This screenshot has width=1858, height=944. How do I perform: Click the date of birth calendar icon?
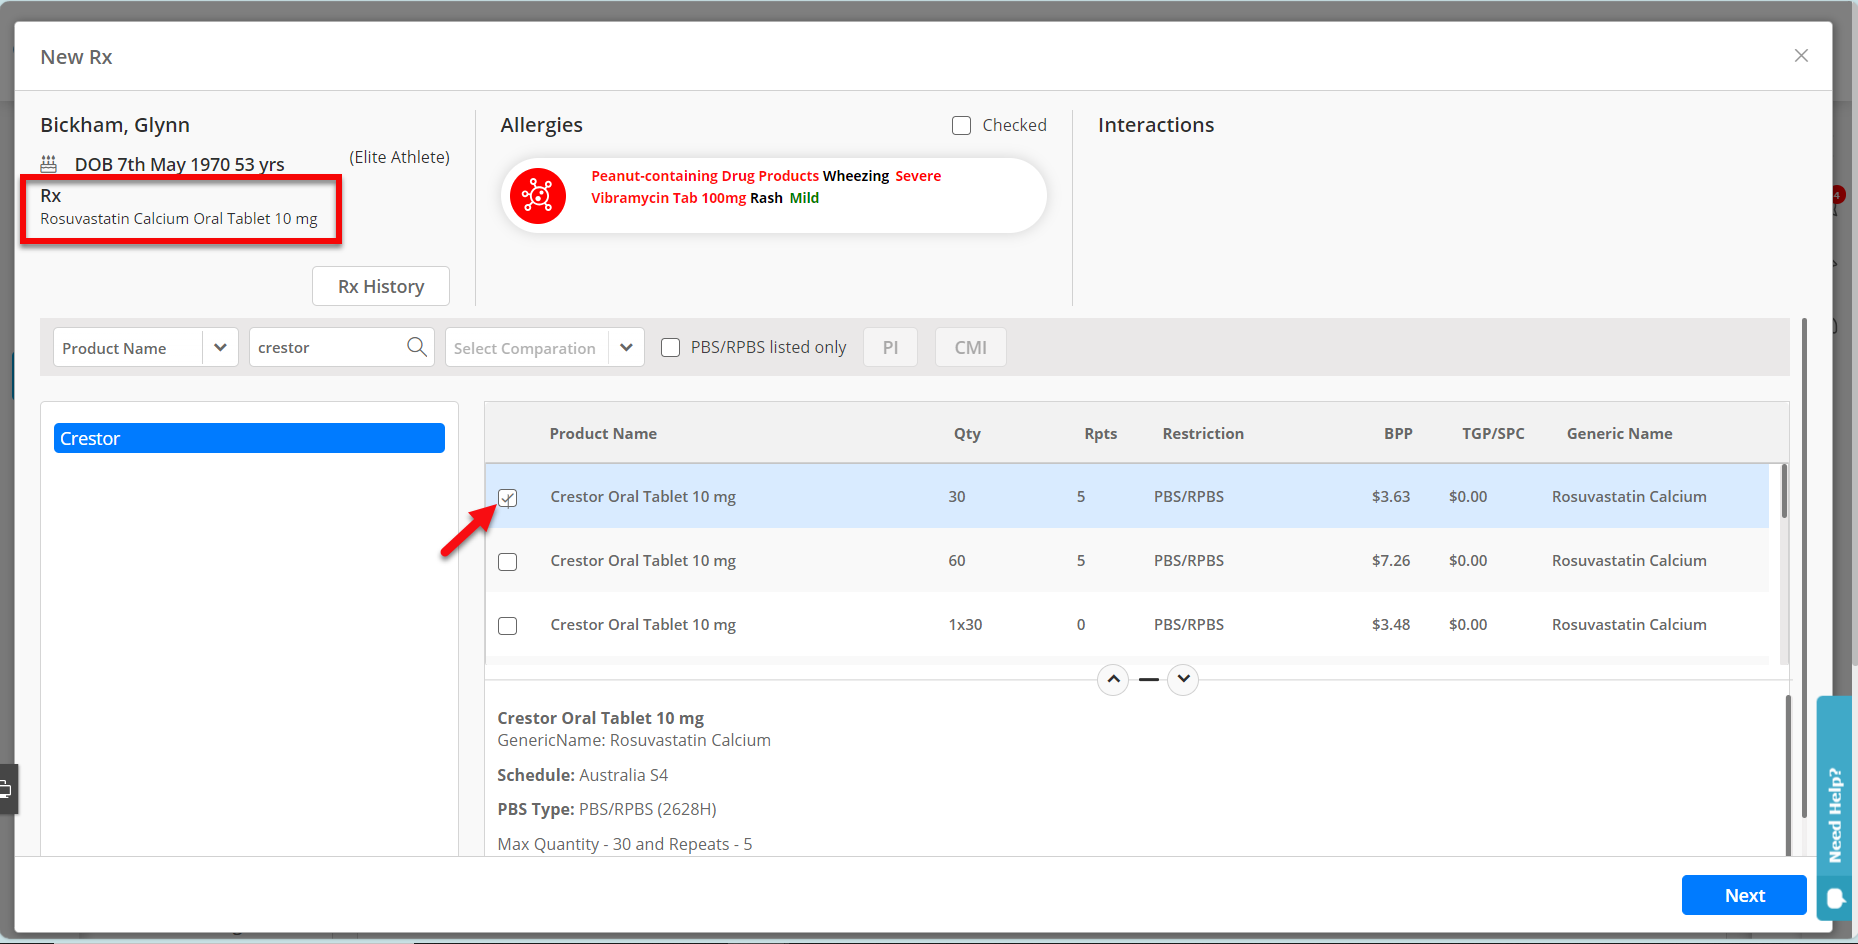point(49,164)
